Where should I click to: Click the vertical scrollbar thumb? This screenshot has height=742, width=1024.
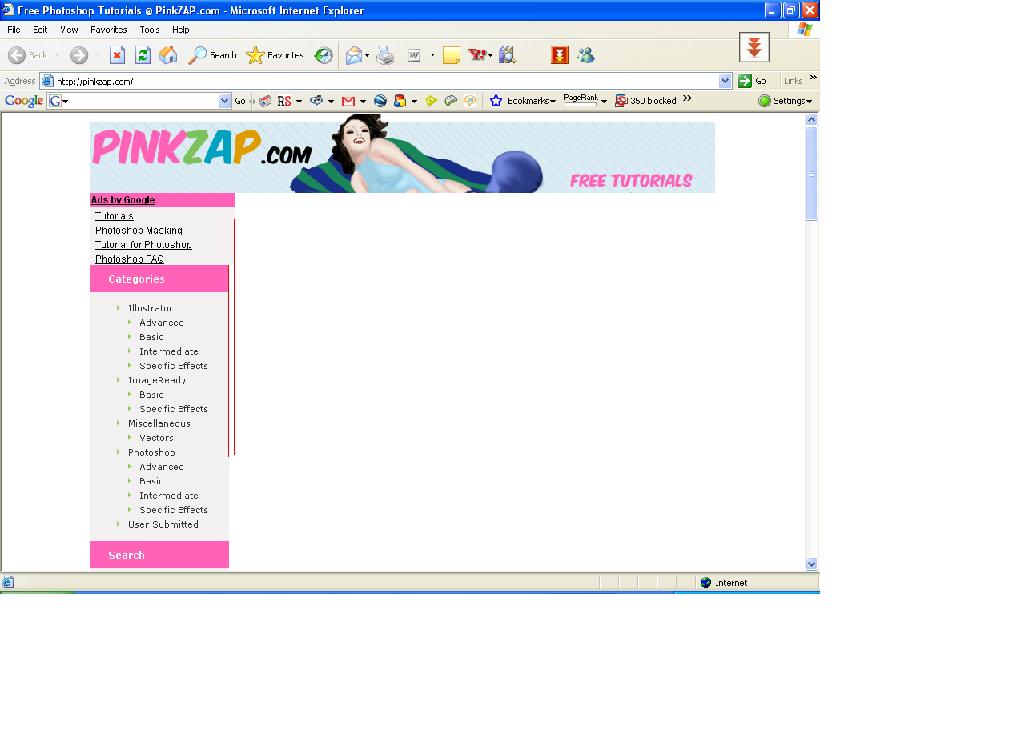[x=811, y=174]
